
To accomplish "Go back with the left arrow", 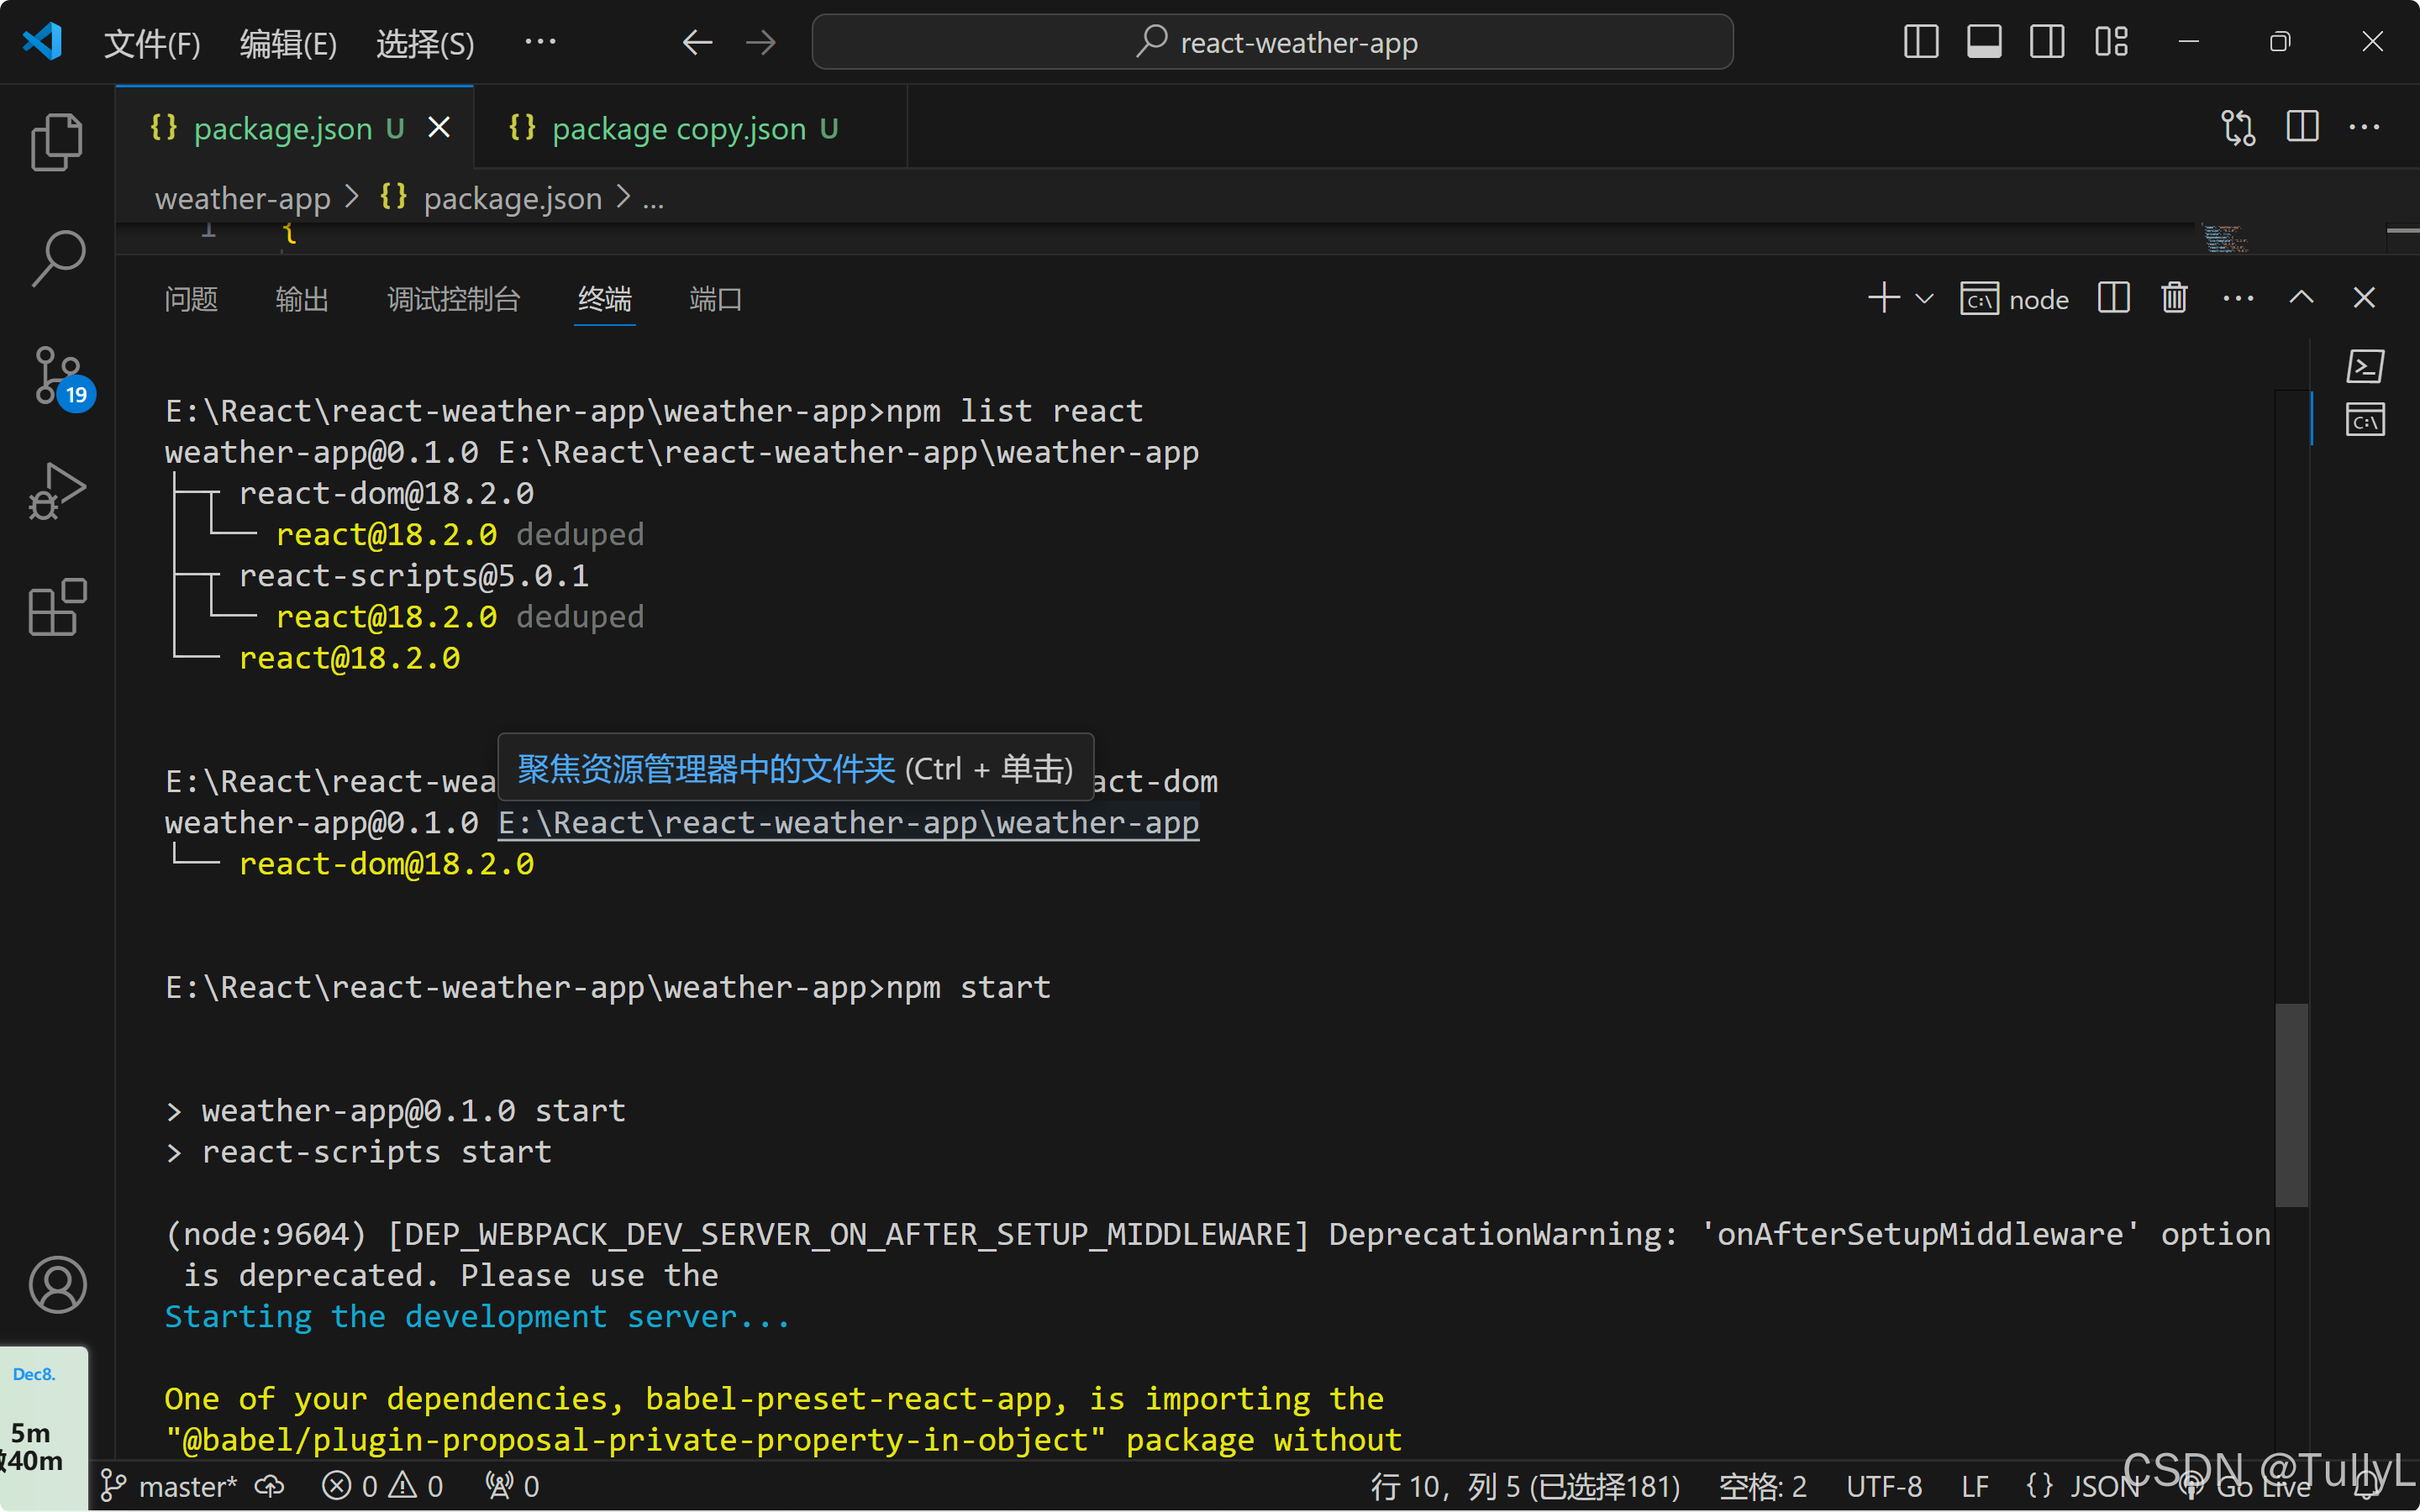I will [x=697, y=42].
